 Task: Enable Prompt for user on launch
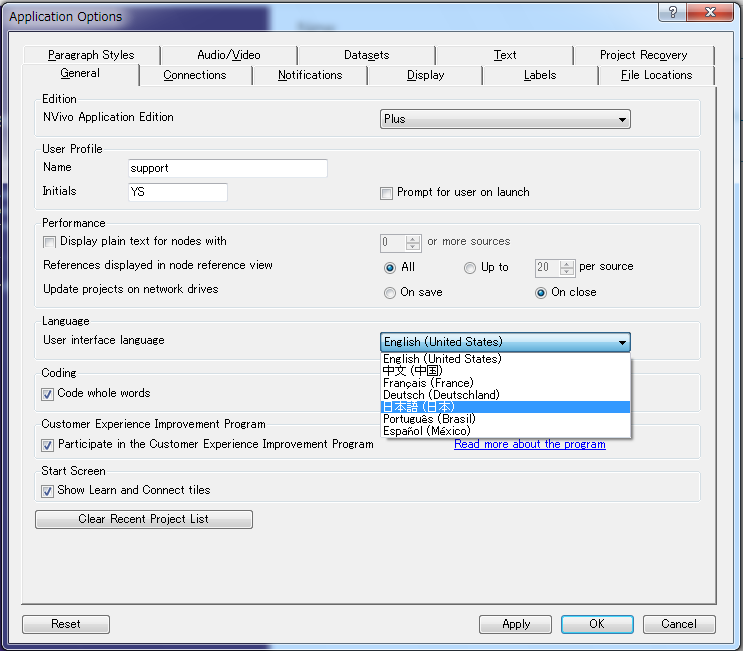pos(386,193)
